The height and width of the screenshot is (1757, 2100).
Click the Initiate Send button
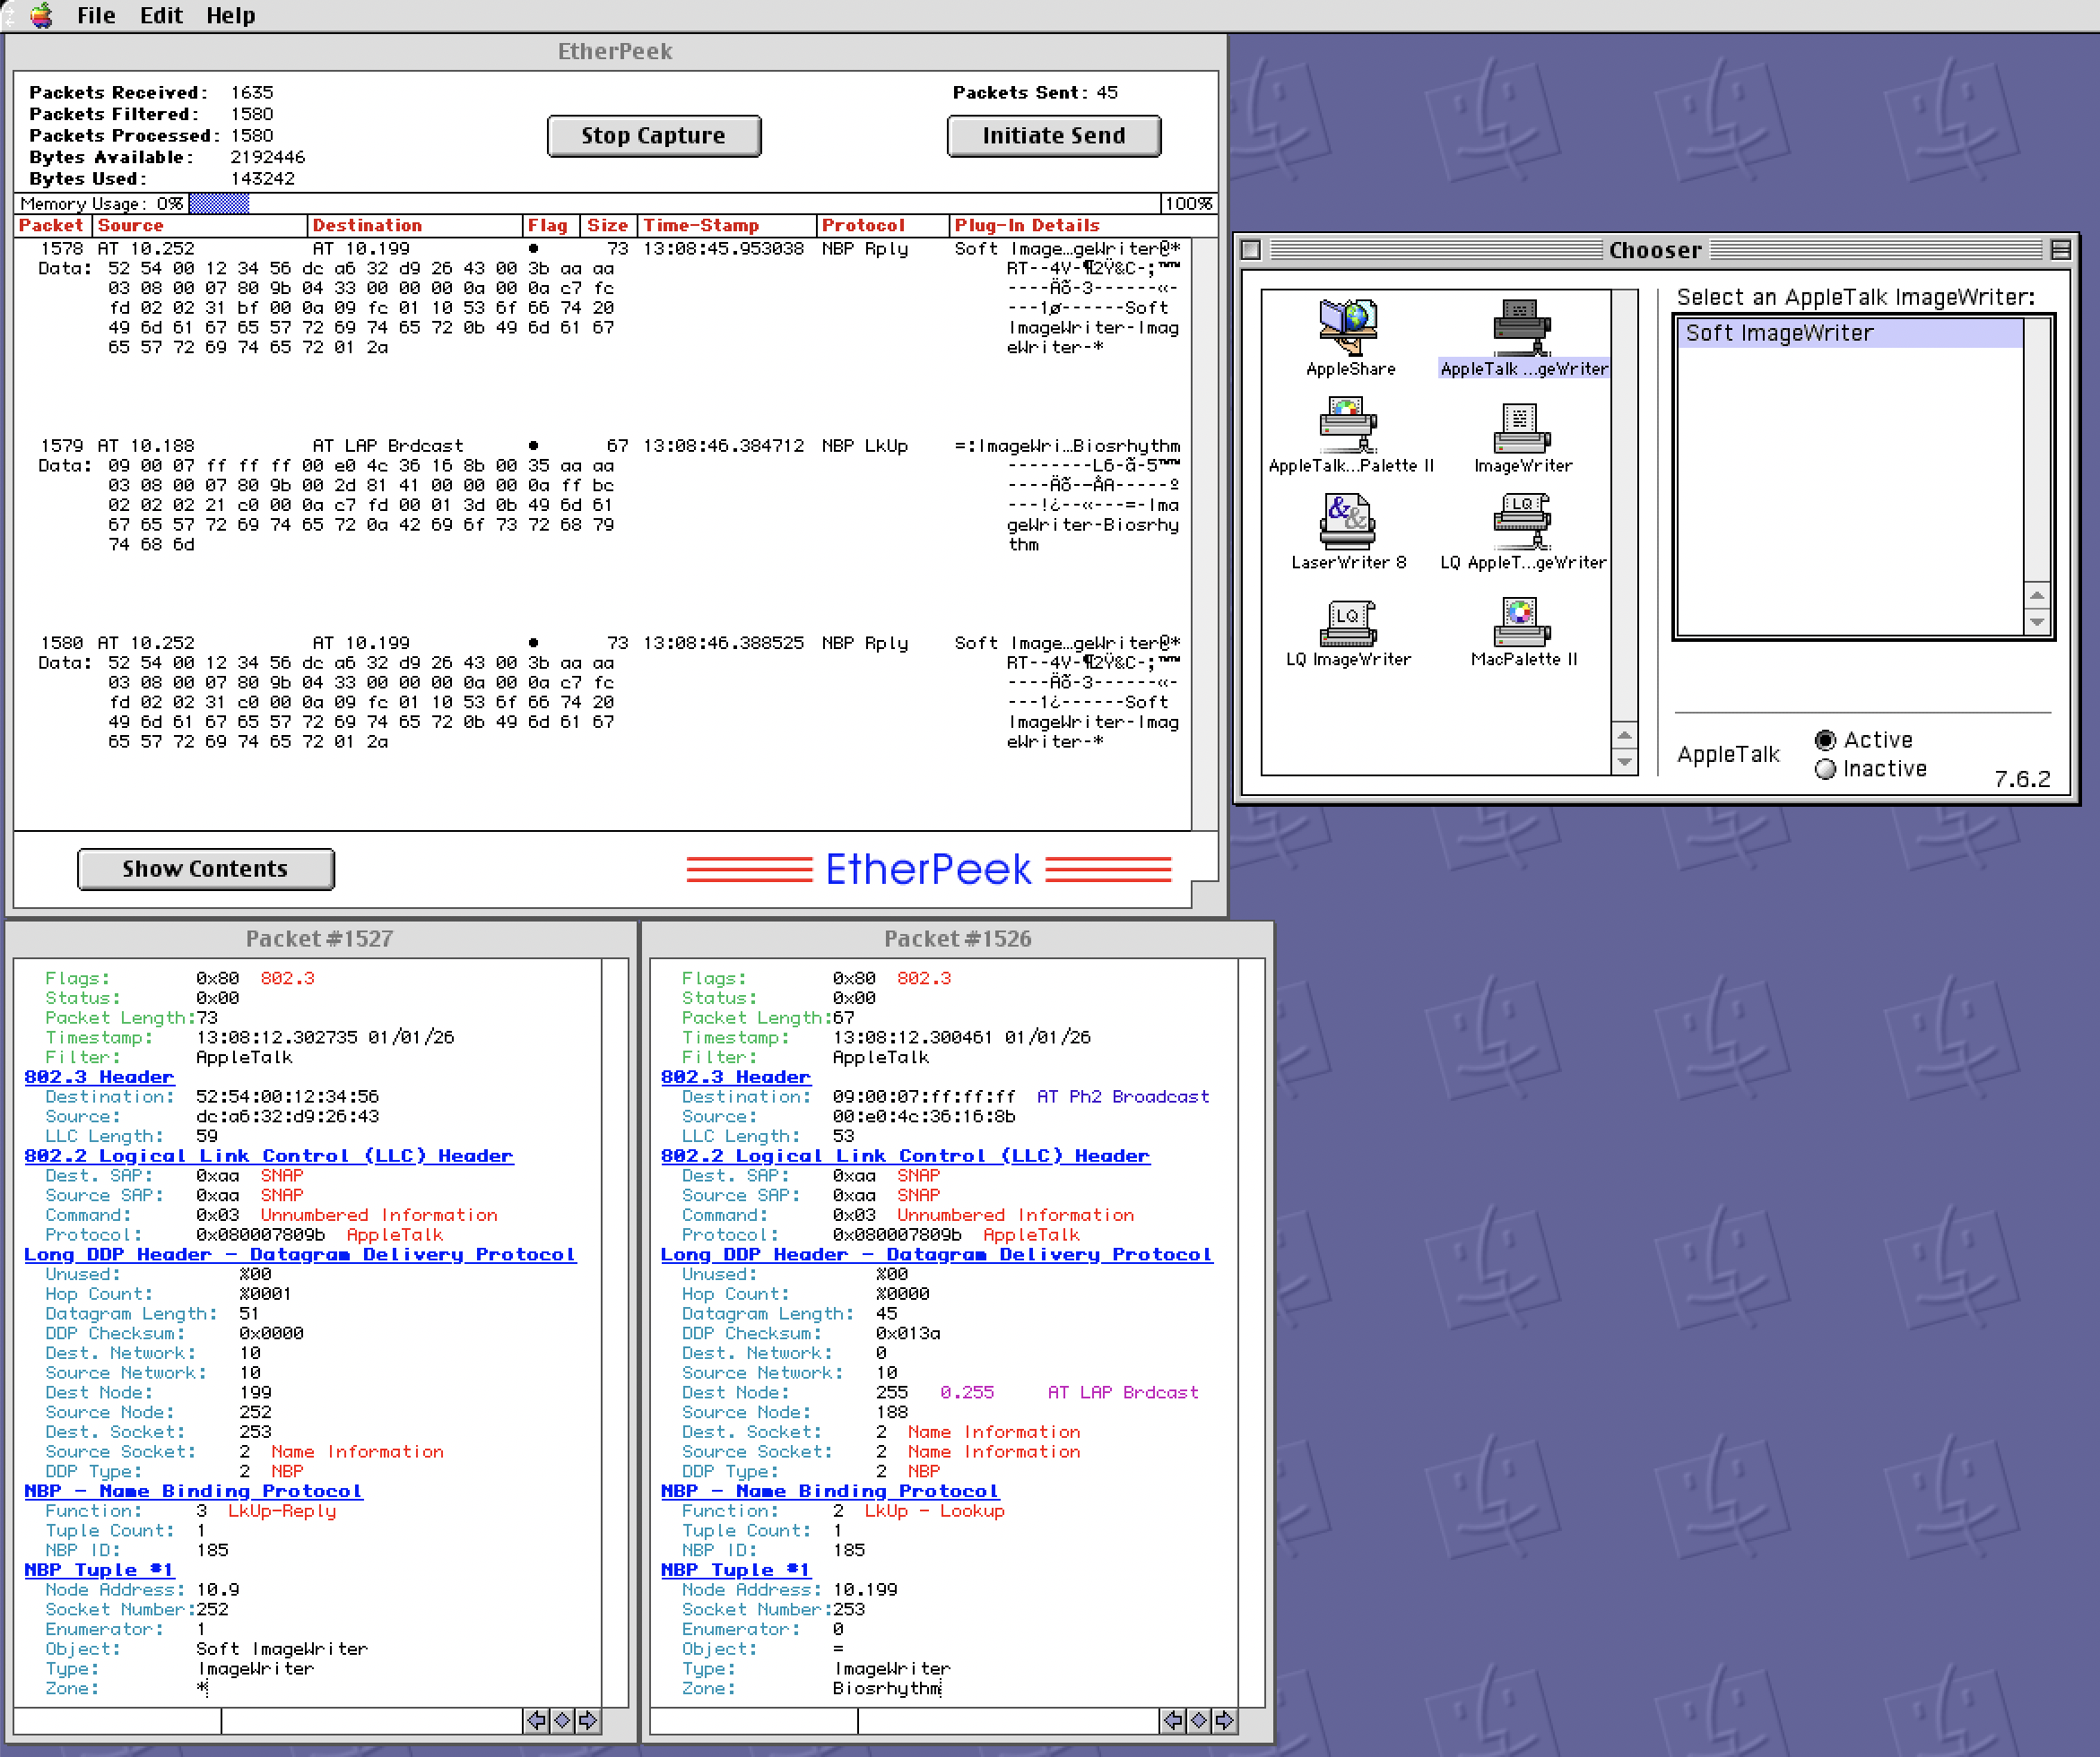(1053, 136)
